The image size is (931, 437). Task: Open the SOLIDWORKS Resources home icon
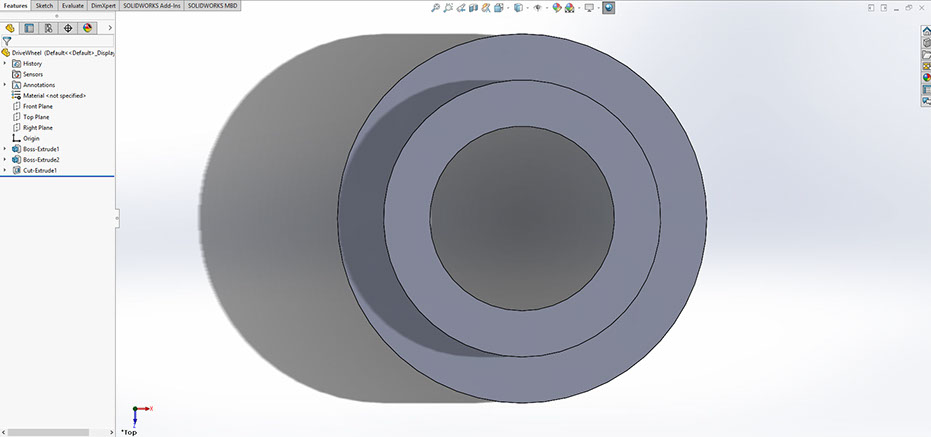(926, 31)
